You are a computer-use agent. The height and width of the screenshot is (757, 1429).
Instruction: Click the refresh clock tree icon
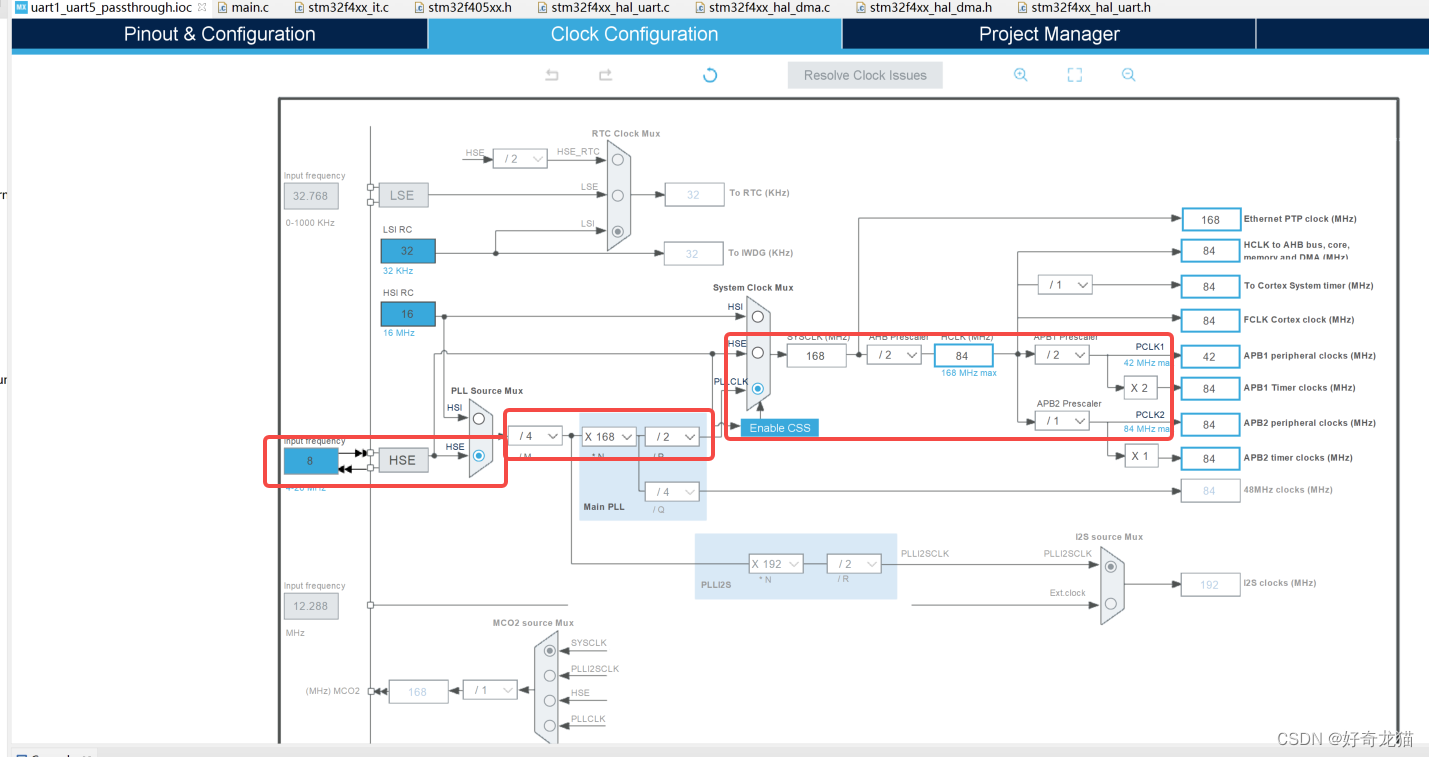[710, 75]
